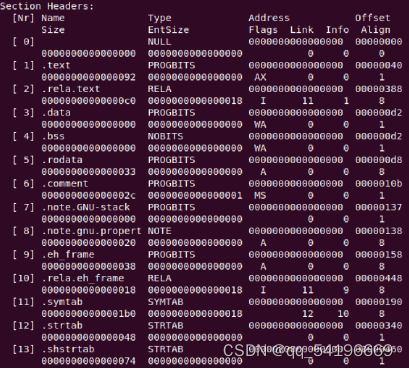Select the 'Align' column header
The height and width of the screenshot is (369, 409).
pyautogui.click(x=376, y=30)
